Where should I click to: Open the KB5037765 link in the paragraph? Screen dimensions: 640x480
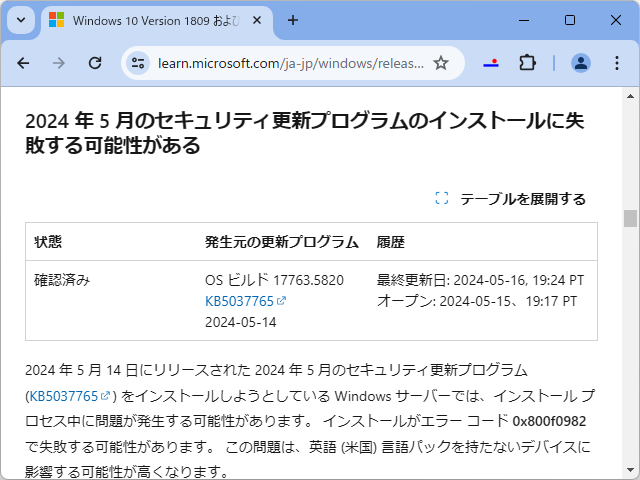coord(69,396)
